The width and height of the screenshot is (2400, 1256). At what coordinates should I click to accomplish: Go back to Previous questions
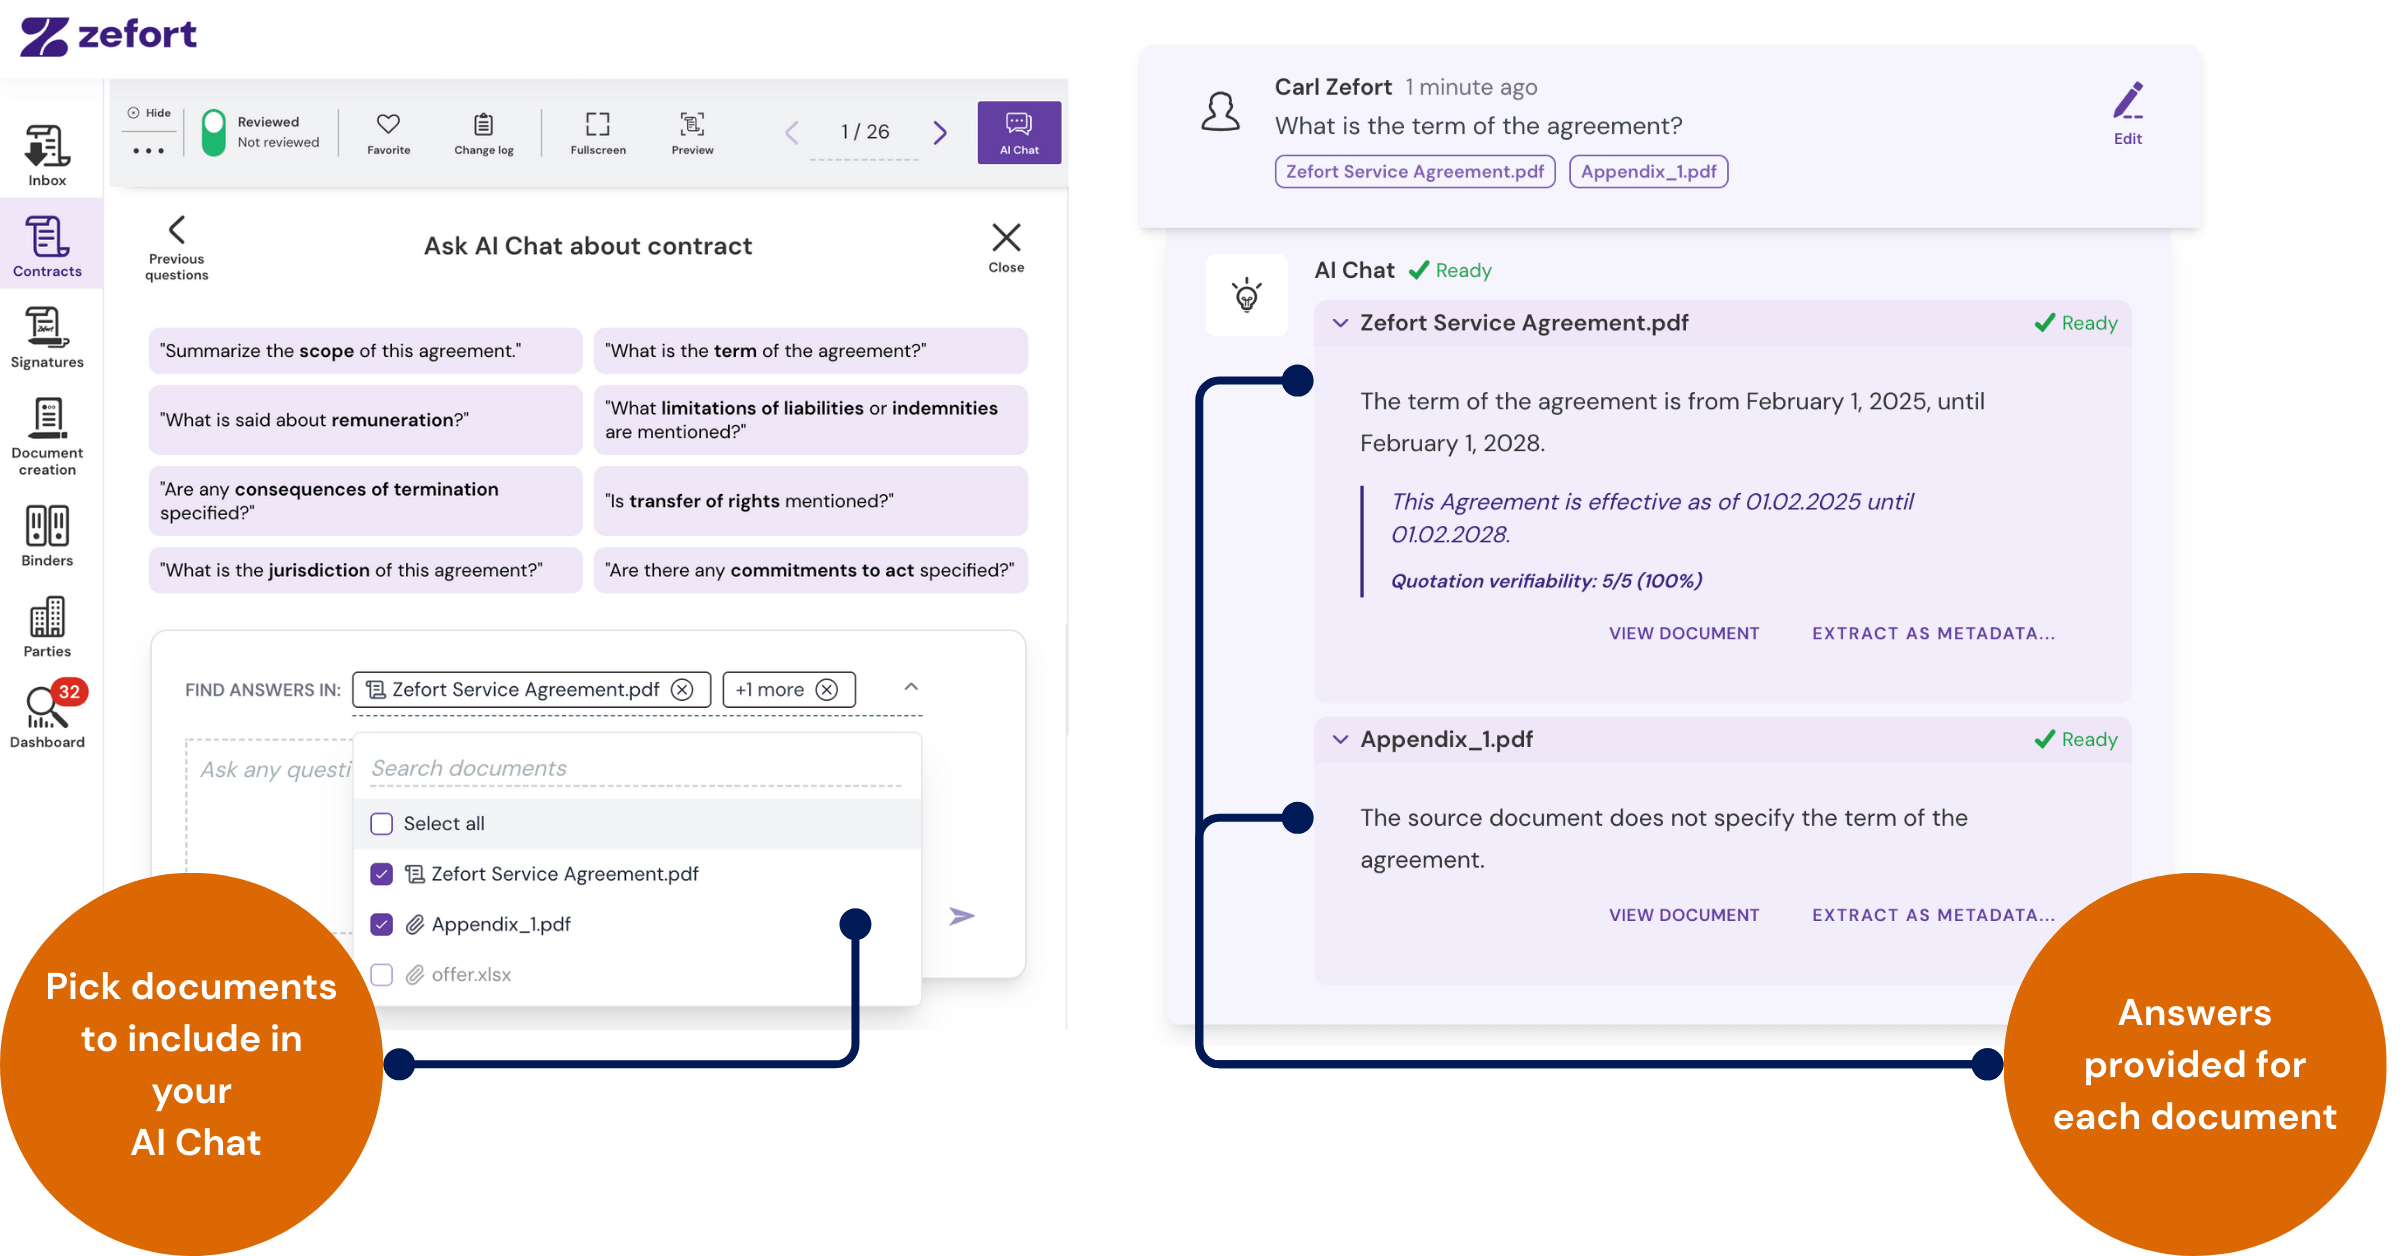177,248
